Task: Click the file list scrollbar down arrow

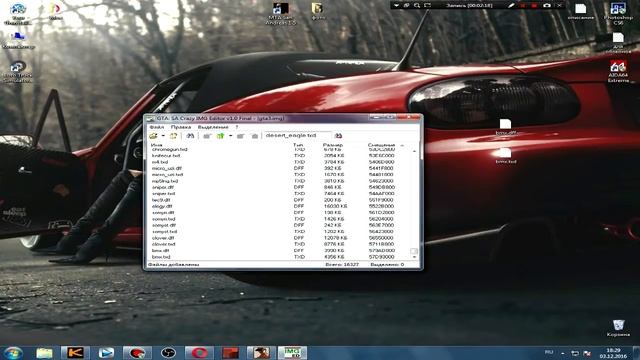Action: pos(414,257)
